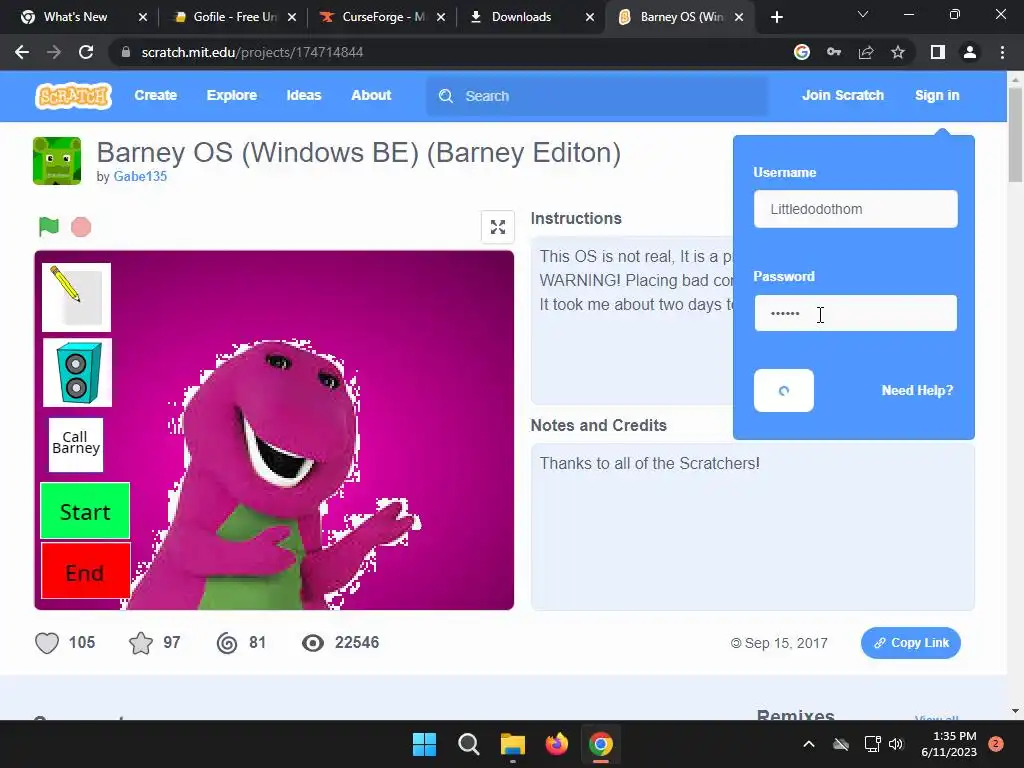Open the Ideas menu item
The height and width of the screenshot is (768, 1024).
304,95
